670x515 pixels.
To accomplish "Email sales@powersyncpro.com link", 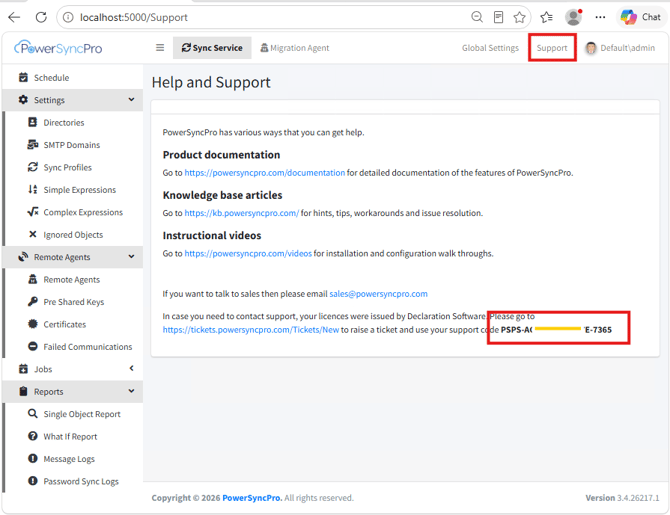I will (378, 294).
